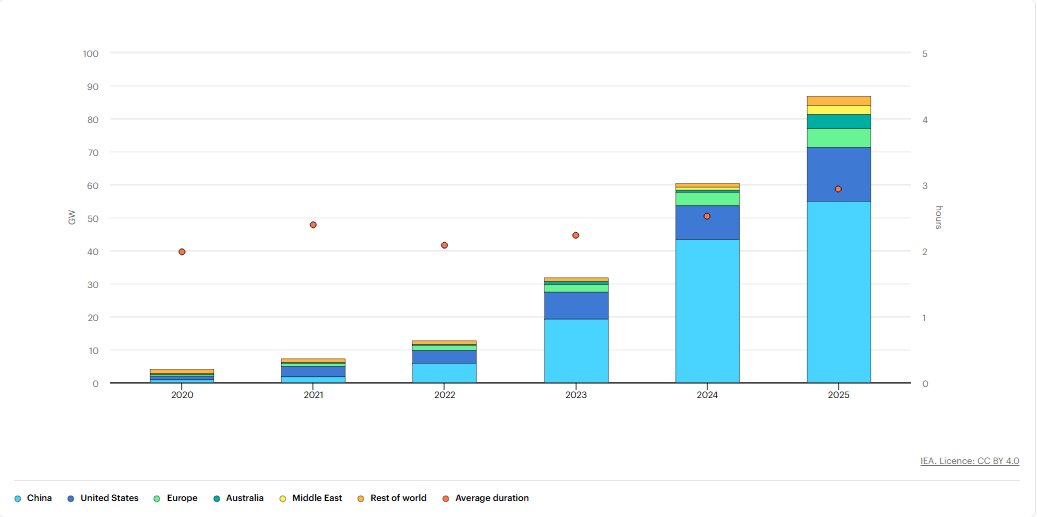Click the 2022 x-axis label
Viewport: 1037px width, 517px height.
coord(444,394)
